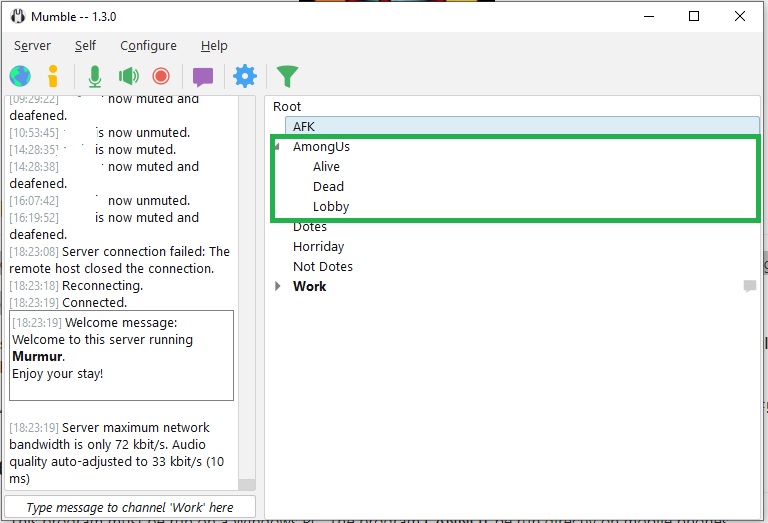Open the purple comment chat icon
This screenshot has height=523, width=768.
[x=203, y=77]
